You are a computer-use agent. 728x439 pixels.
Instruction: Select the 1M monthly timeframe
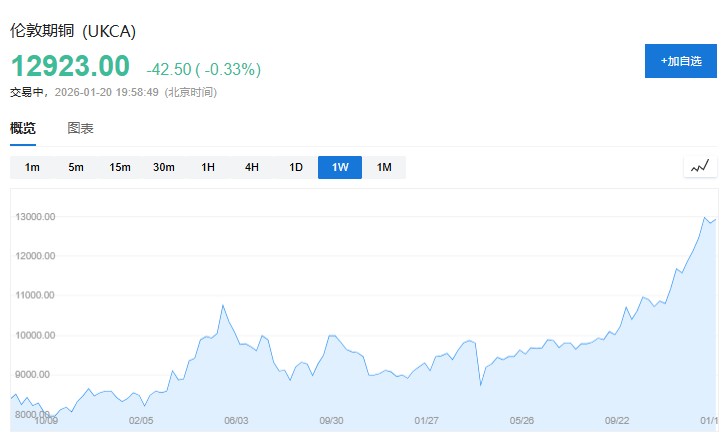(384, 167)
